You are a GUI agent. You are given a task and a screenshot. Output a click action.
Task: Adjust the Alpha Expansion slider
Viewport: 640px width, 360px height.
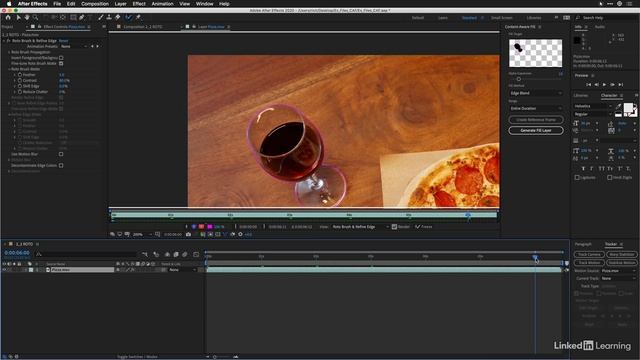click(519, 79)
